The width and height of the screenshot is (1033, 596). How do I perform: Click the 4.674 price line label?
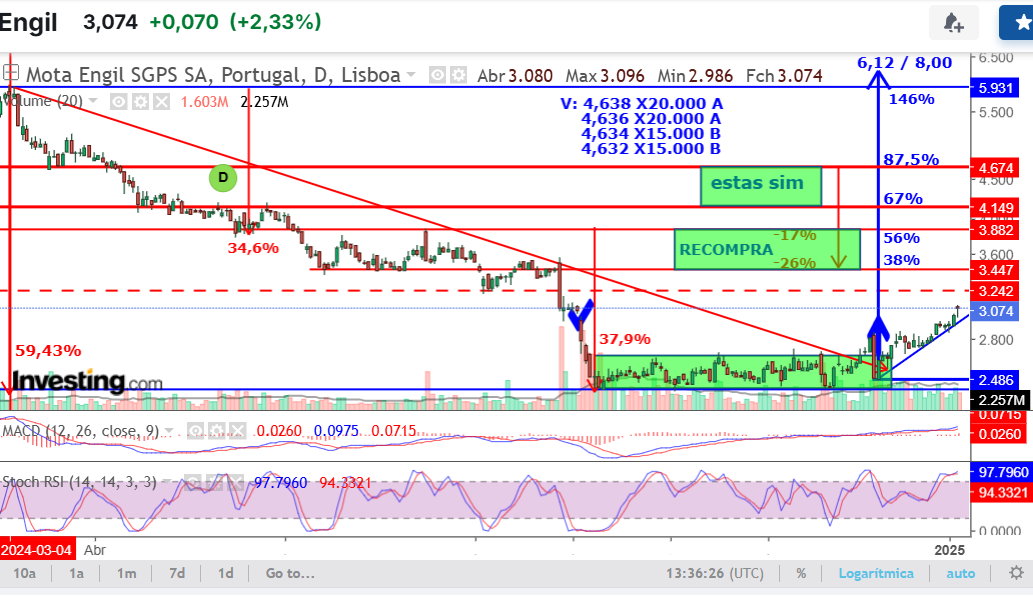[995, 169]
